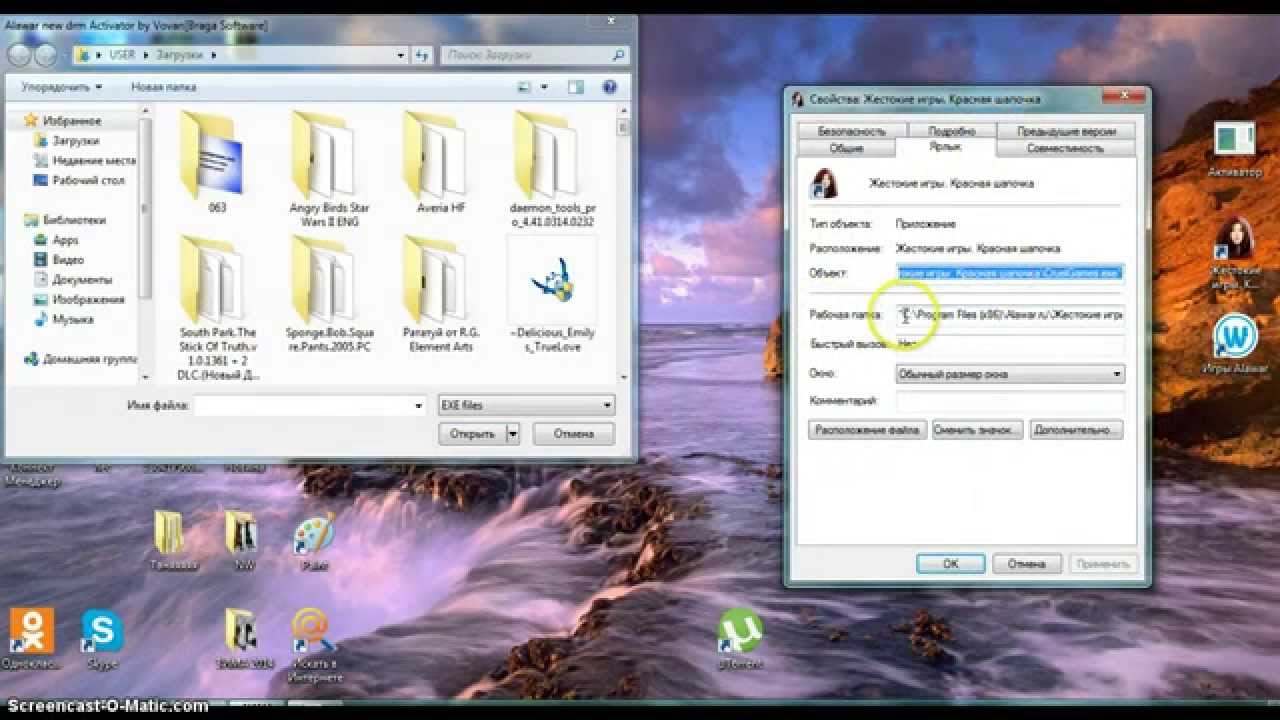Click the search magnifier icon in file dialog
The height and width of the screenshot is (720, 1280).
621,55
